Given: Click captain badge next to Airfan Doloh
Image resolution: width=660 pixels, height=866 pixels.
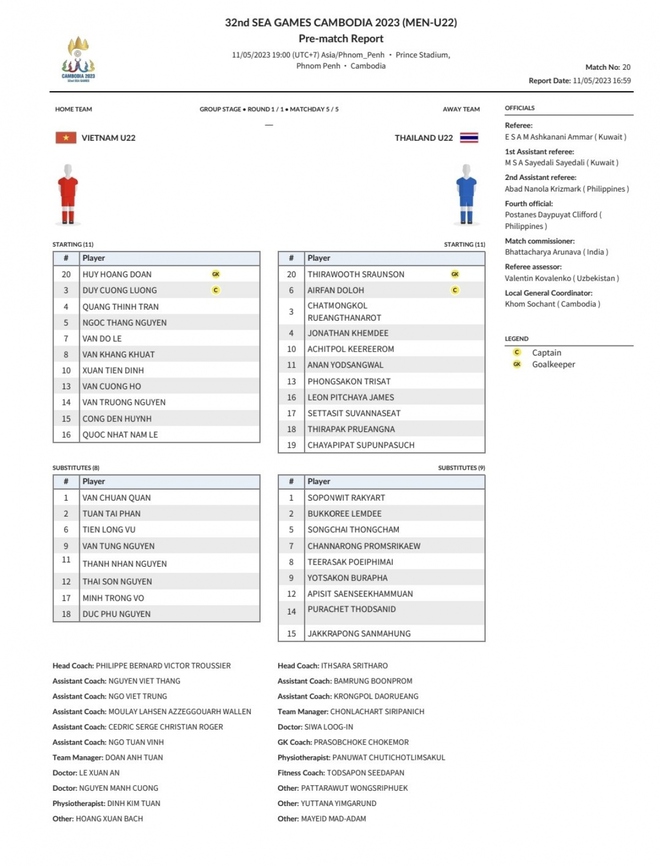Looking at the screenshot, I should click(455, 290).
